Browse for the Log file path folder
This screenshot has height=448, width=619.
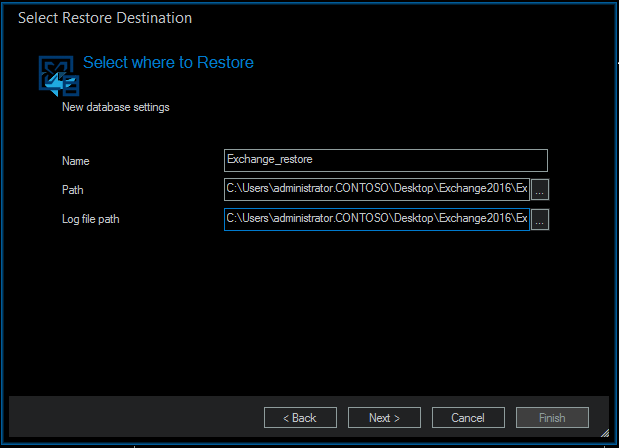[540, 220]
